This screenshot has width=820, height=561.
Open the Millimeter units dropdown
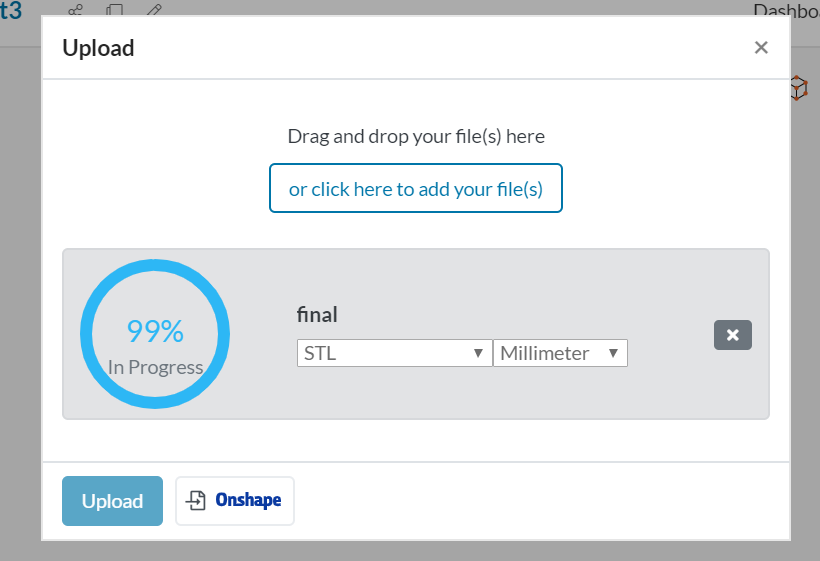pyautogui.click(x=560, y=353)
